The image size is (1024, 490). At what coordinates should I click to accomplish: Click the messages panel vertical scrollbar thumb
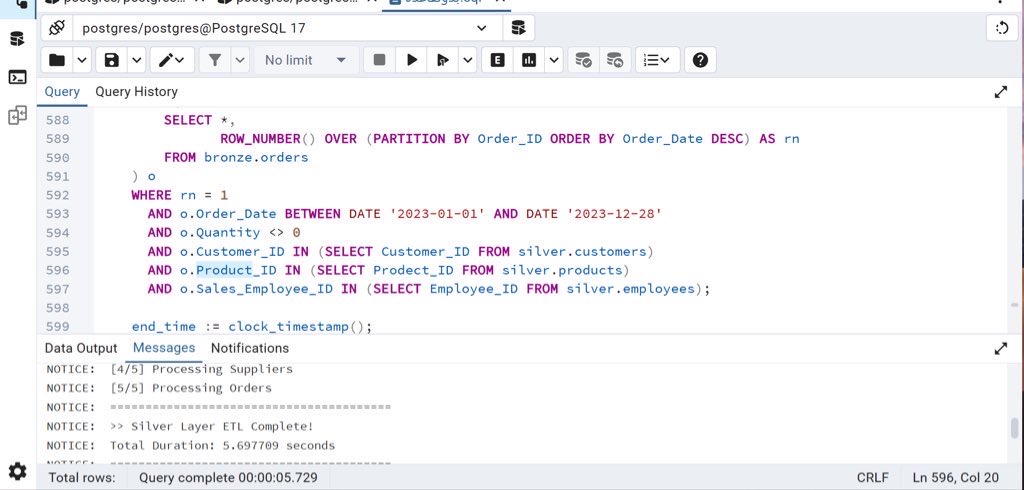(1014, 429)
